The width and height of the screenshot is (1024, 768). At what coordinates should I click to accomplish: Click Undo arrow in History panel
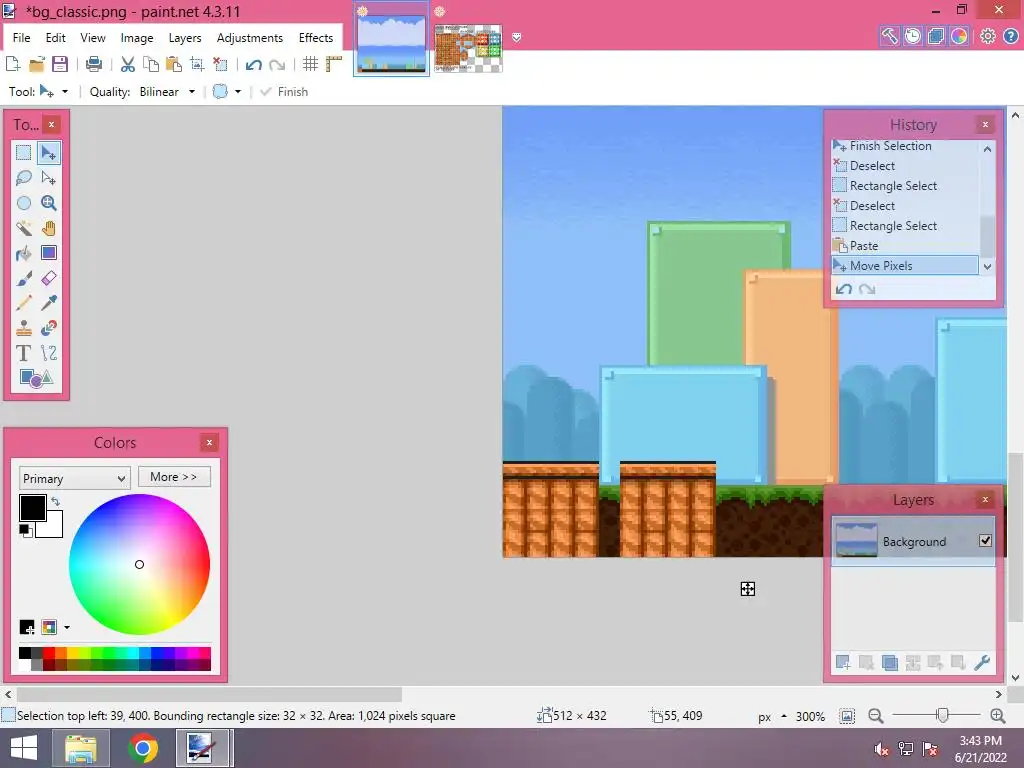(844, 289)
